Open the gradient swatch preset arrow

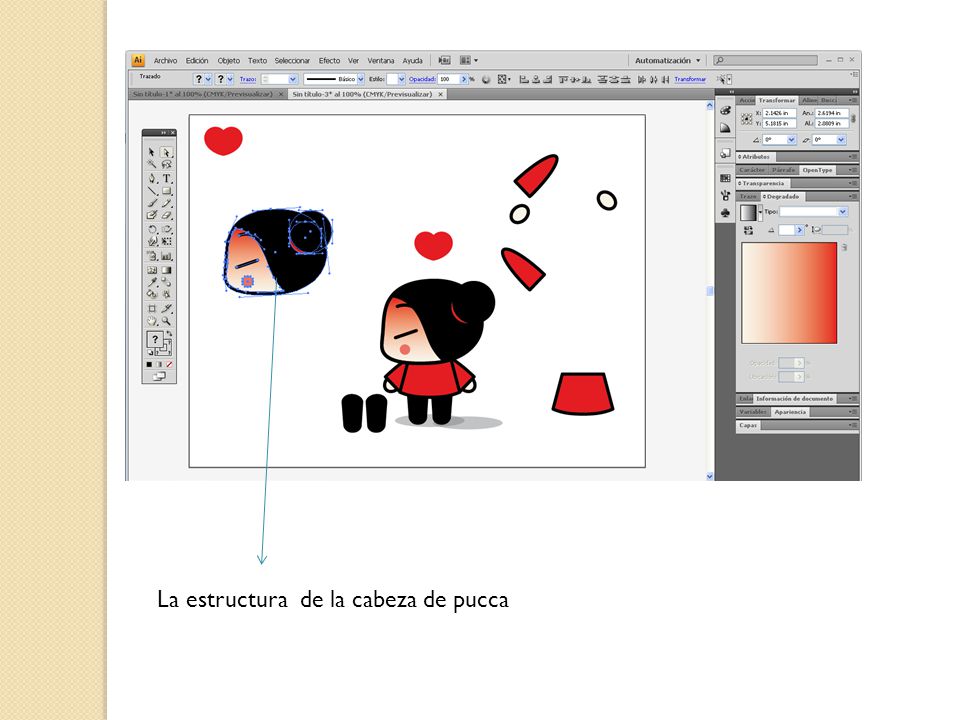click(x=760, y=212)
